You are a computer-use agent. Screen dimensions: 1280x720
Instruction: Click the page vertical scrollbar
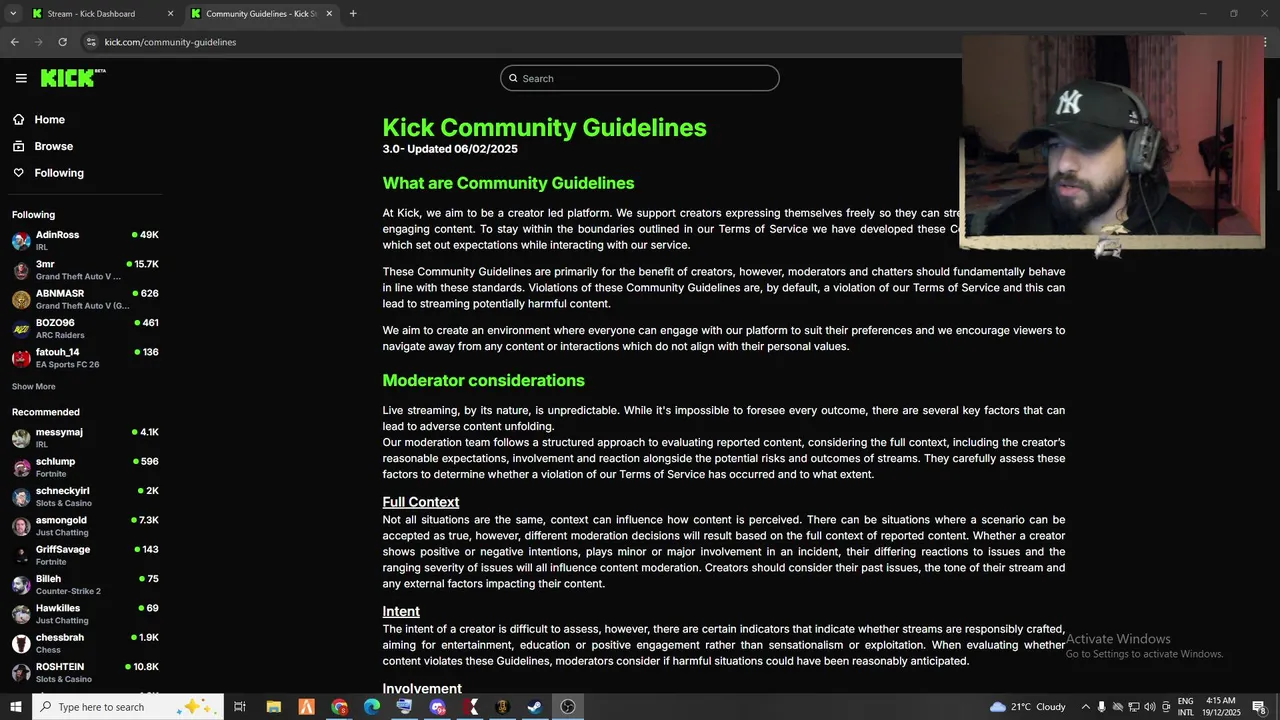(x=1276, y=145)
